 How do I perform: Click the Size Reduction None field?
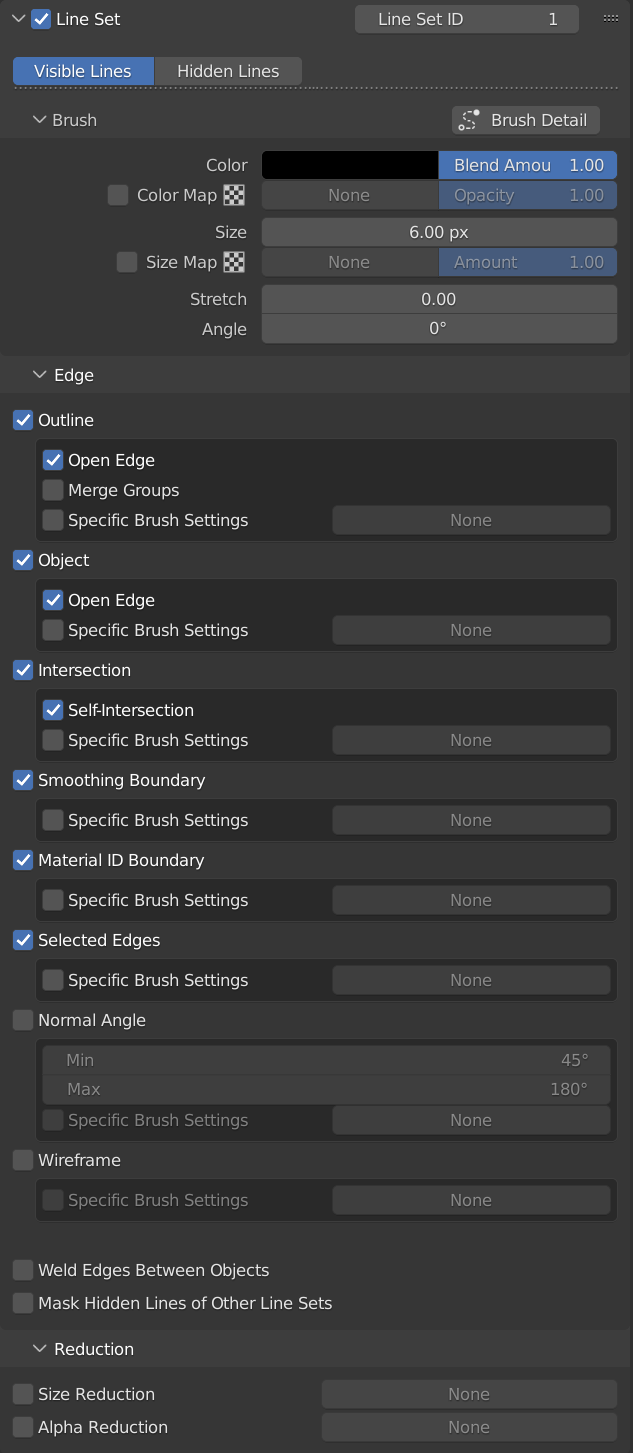[469, 1394]
